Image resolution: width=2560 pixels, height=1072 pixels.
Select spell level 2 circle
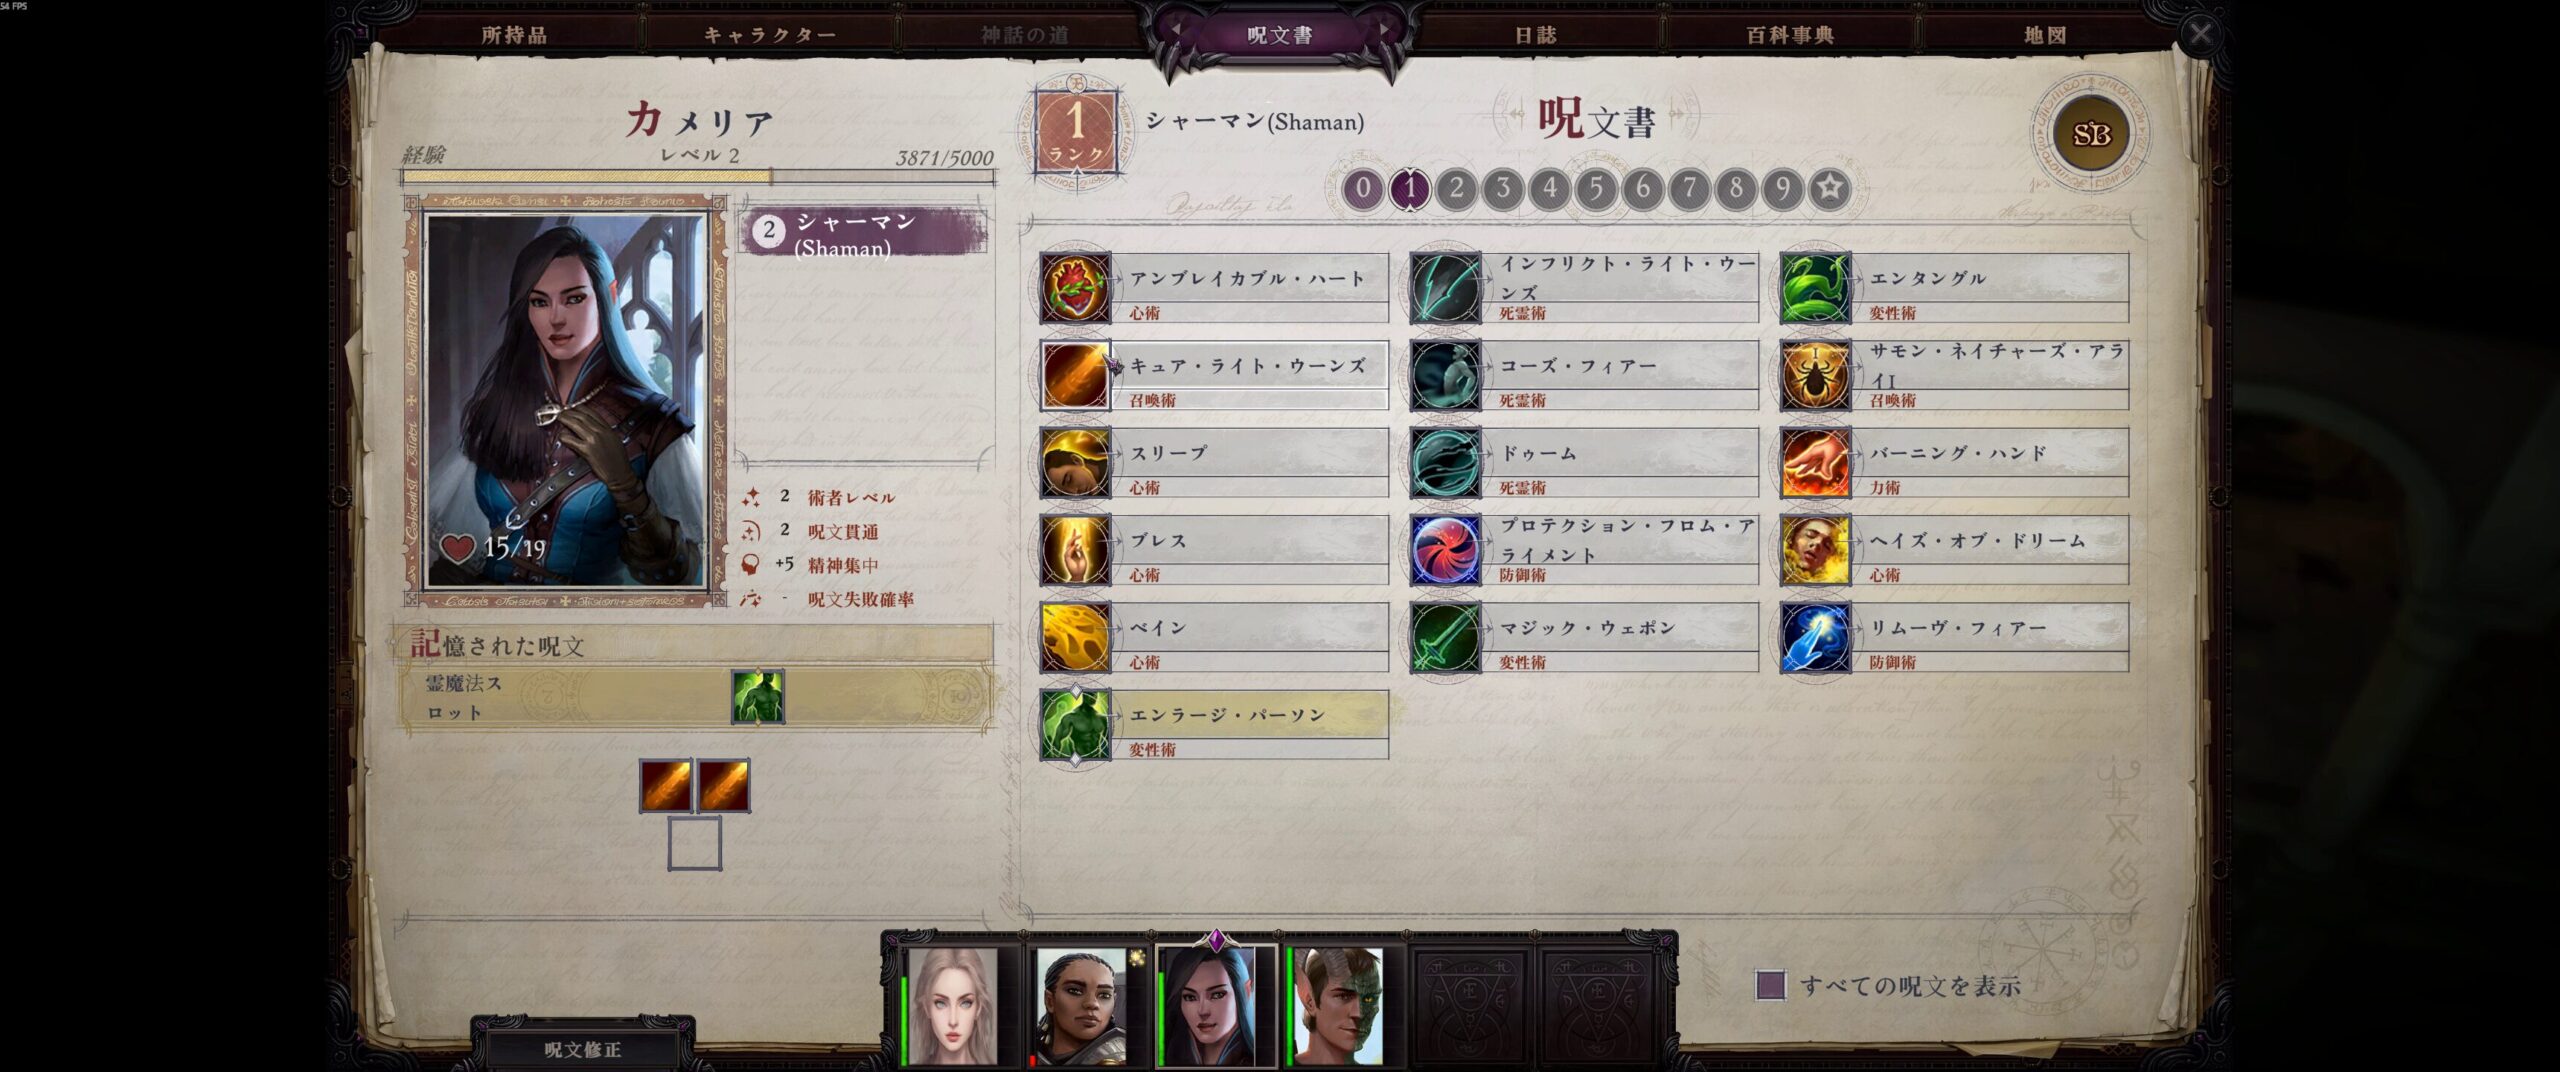pyautogui.click(x=1456, y=188)
